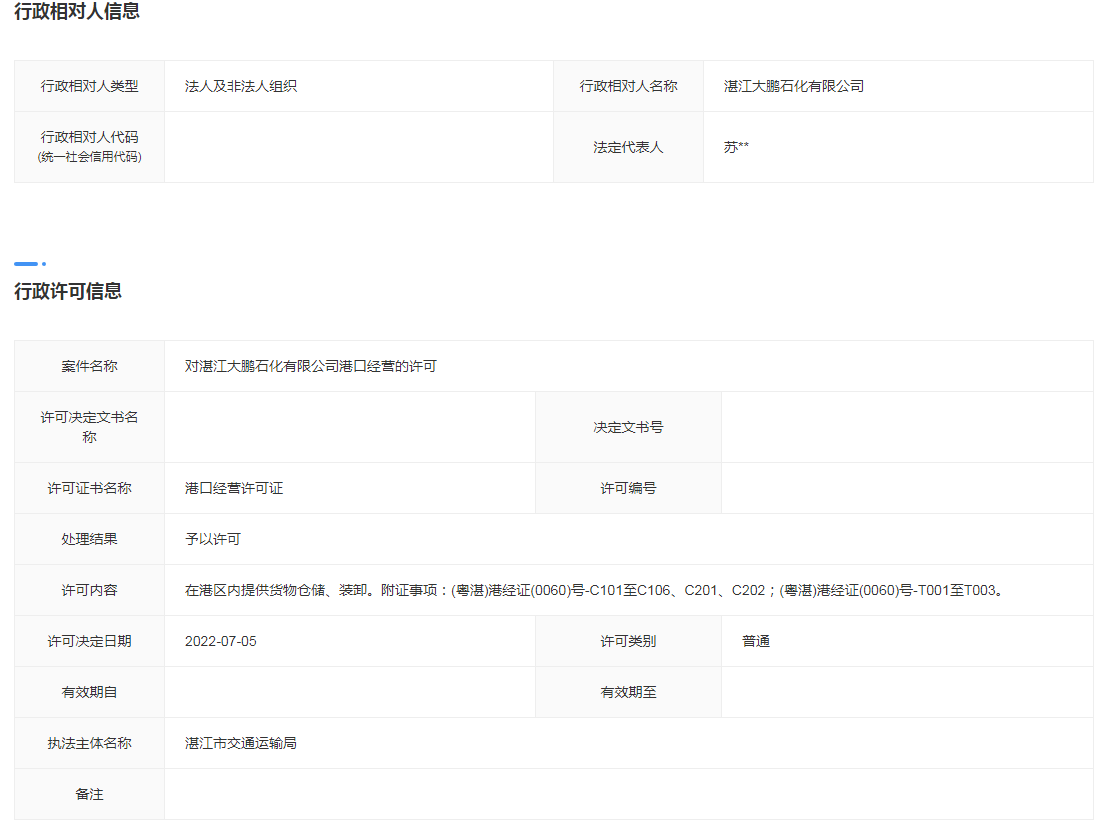Select the 许可内容 text starting 在港区内提供货物仓储
Screen dimensions: 1107x828
pyautogui.click(x=594, y=590)
